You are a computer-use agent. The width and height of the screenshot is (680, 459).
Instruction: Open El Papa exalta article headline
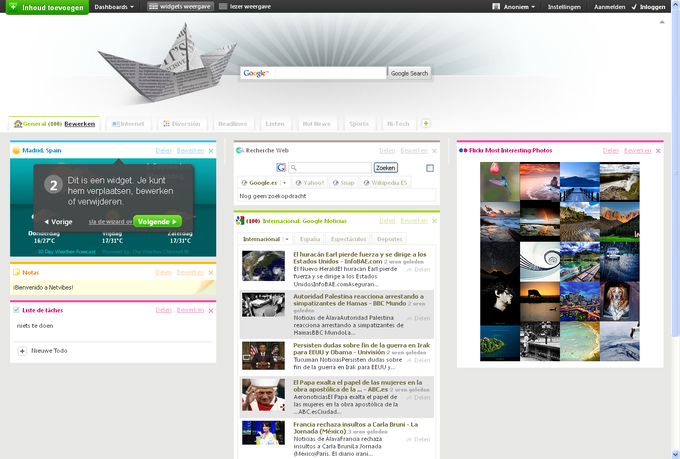pyautogui.click(x=357, y=386)
